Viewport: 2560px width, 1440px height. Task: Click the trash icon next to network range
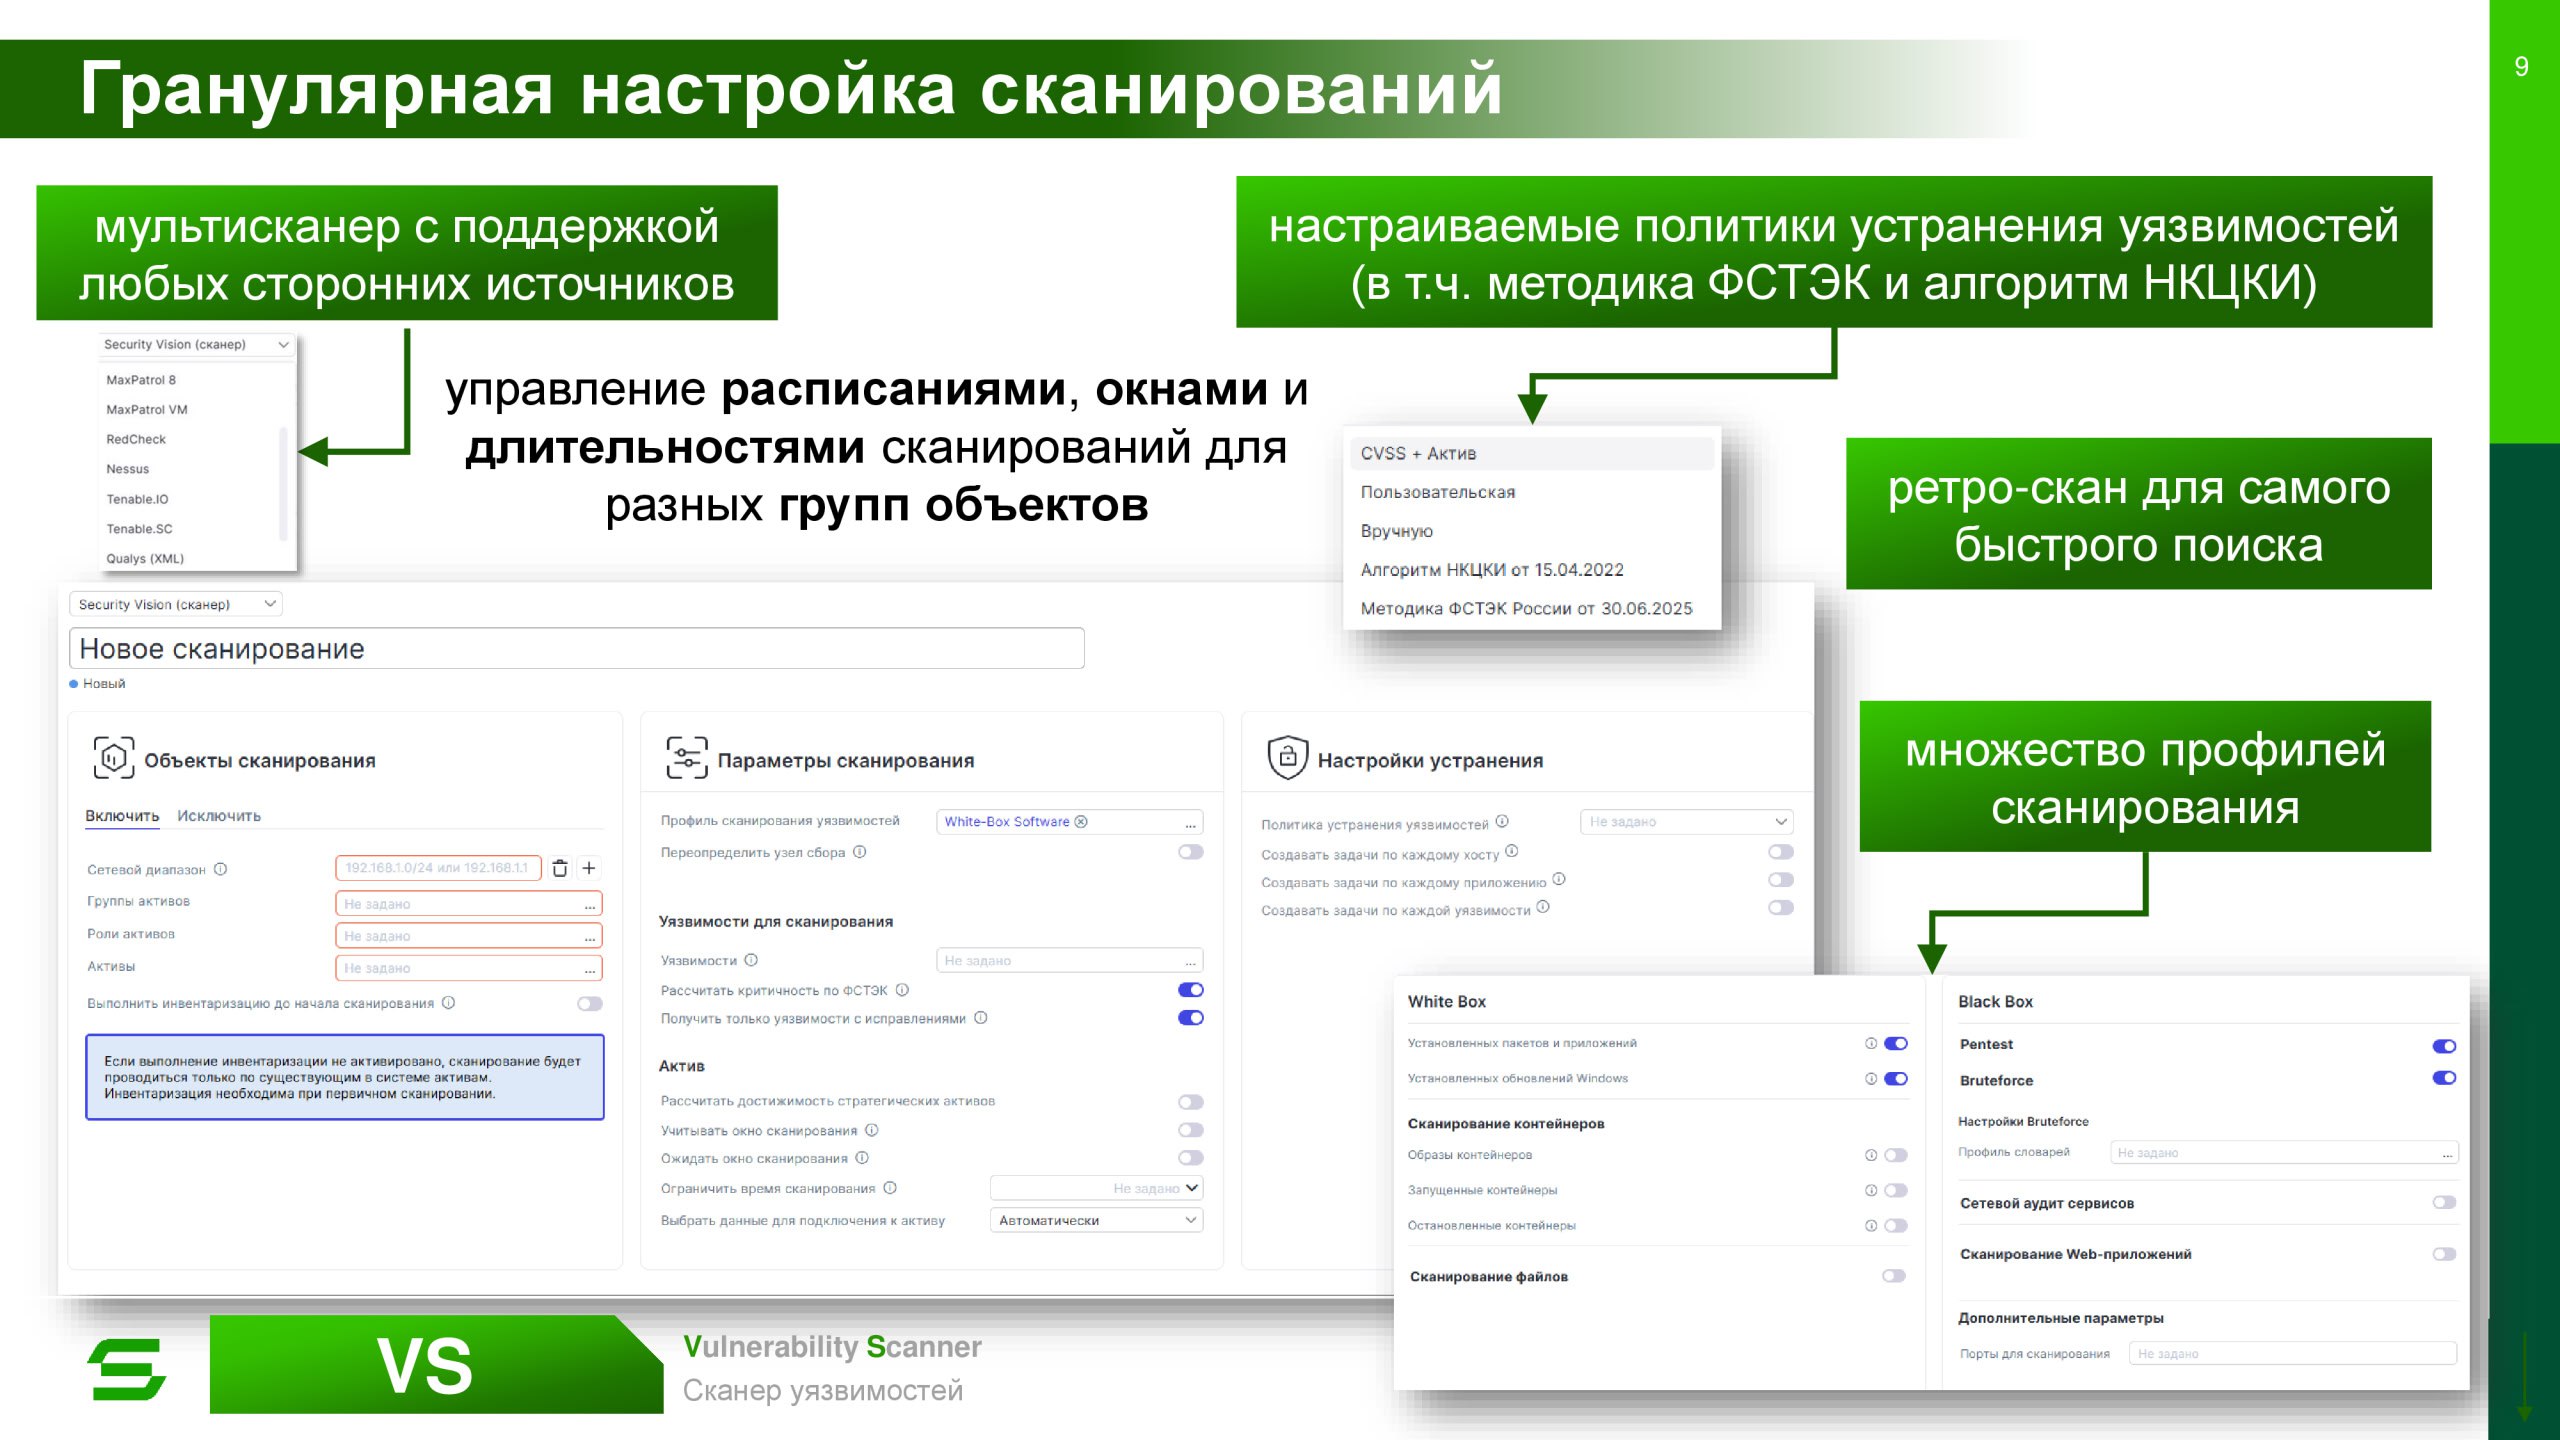click(560, 868)
